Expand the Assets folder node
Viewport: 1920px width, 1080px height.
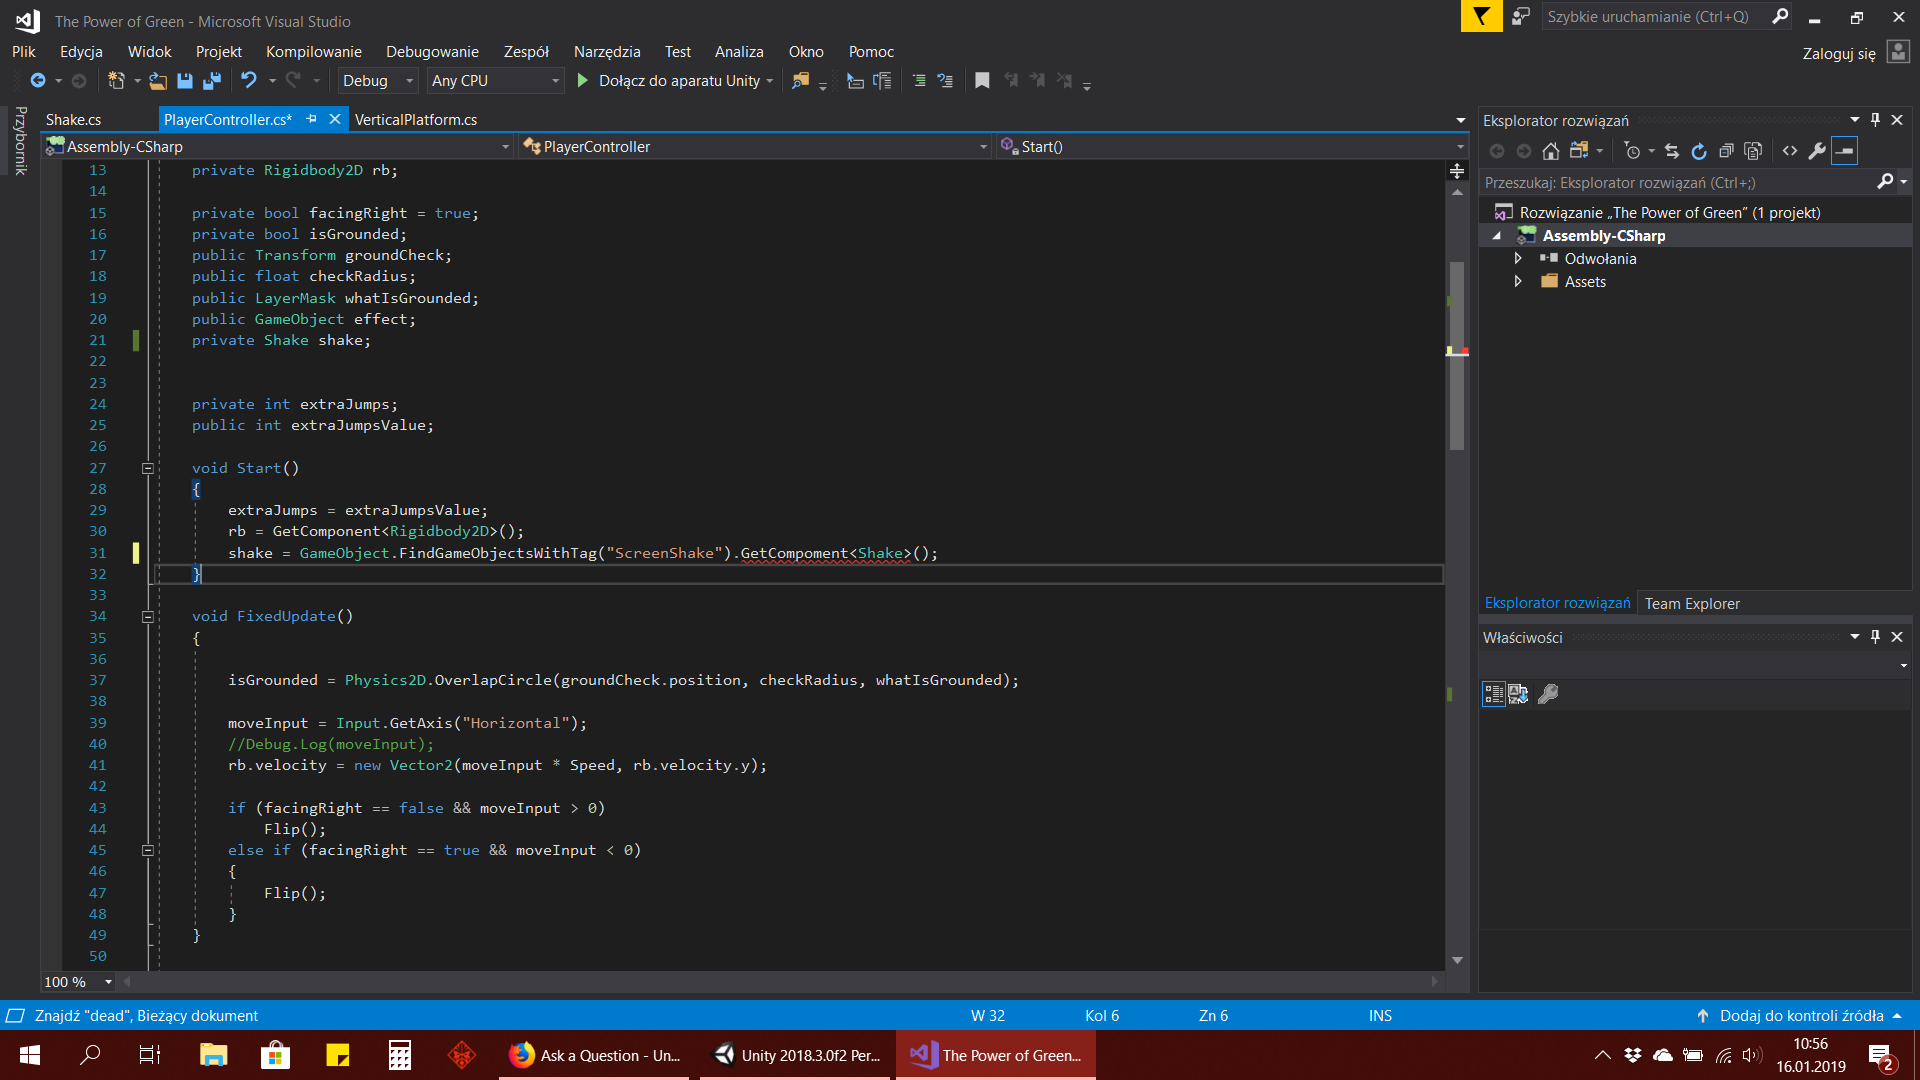[1518, 282]
